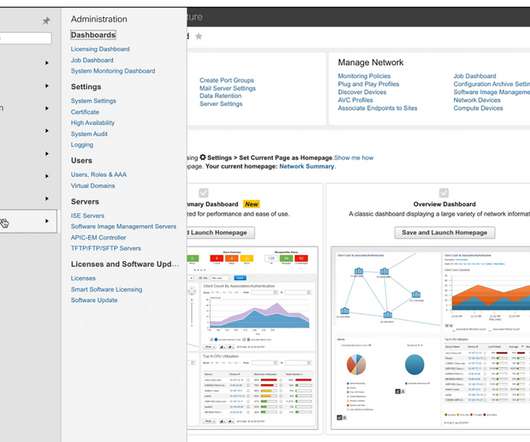
Task: Click Mail Server Settings link
Action: (x=227, y=88)
